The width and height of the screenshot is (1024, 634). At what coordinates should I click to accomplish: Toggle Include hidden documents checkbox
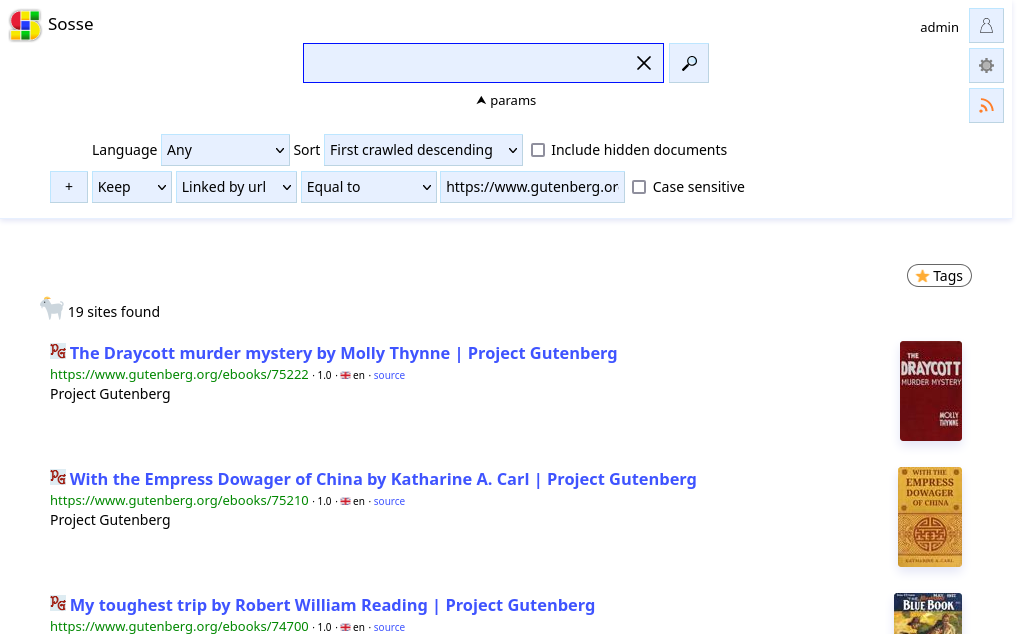click(x=538, y=150)
